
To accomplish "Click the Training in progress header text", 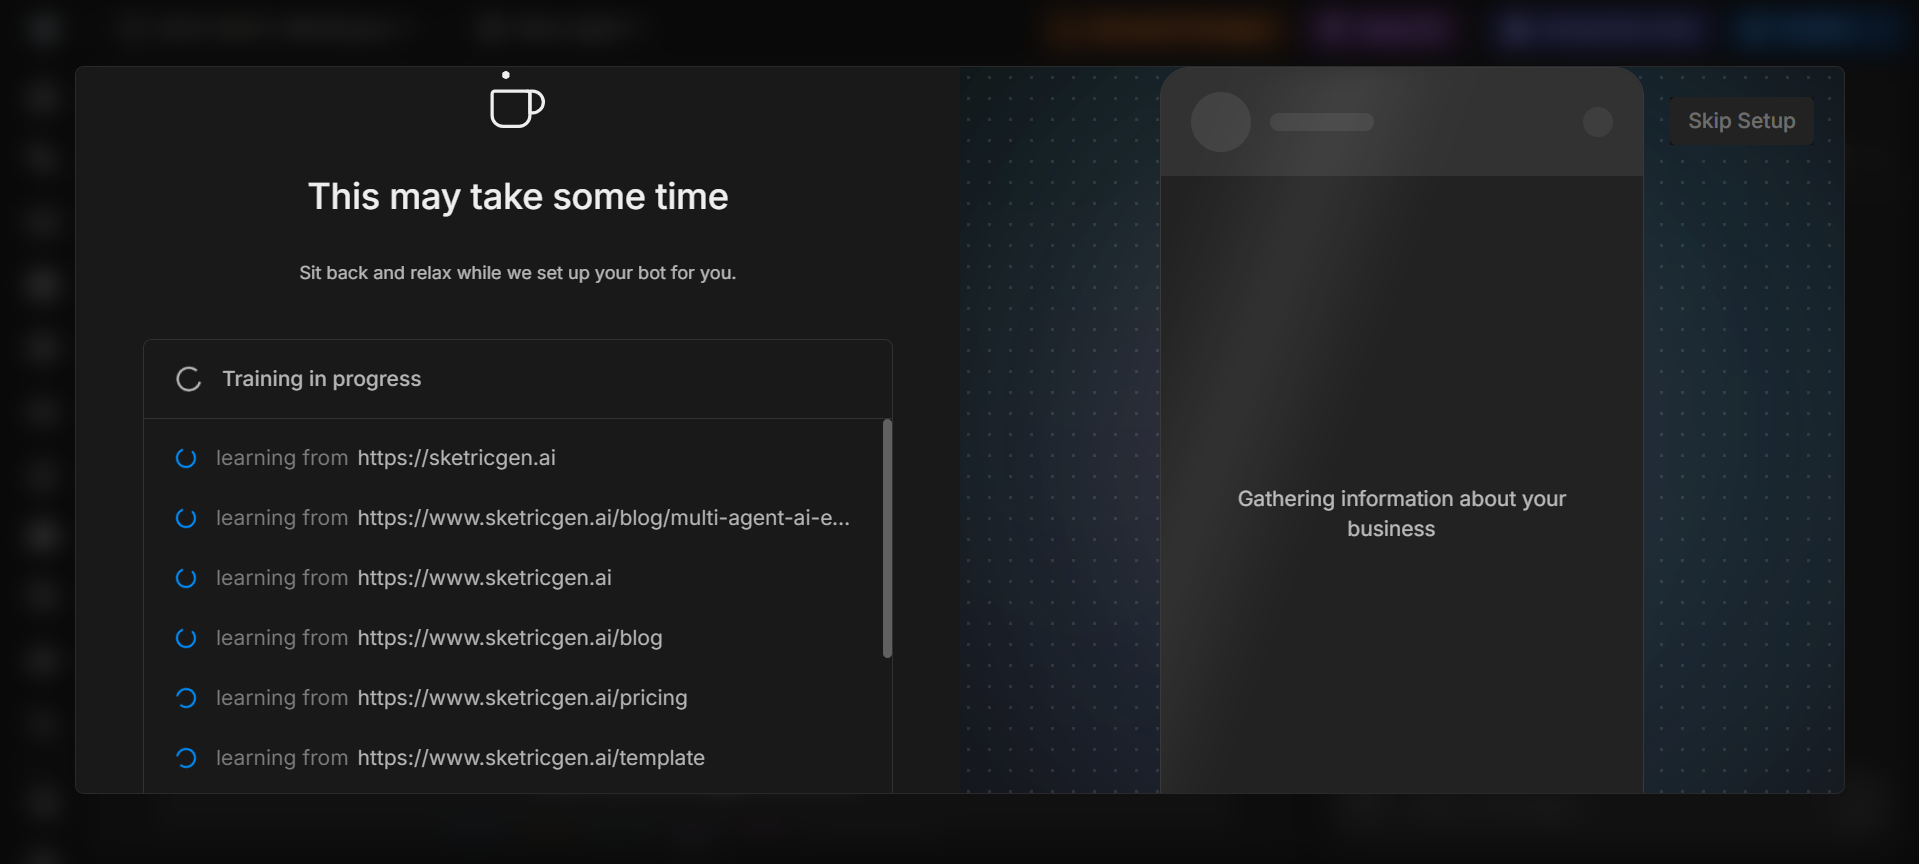I will tap(321, 379).
